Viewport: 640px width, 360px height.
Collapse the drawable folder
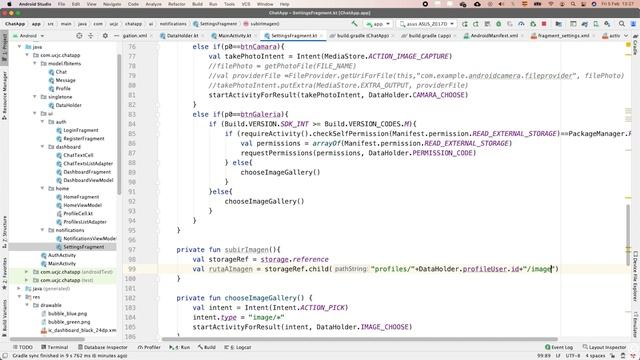point(27,305)
